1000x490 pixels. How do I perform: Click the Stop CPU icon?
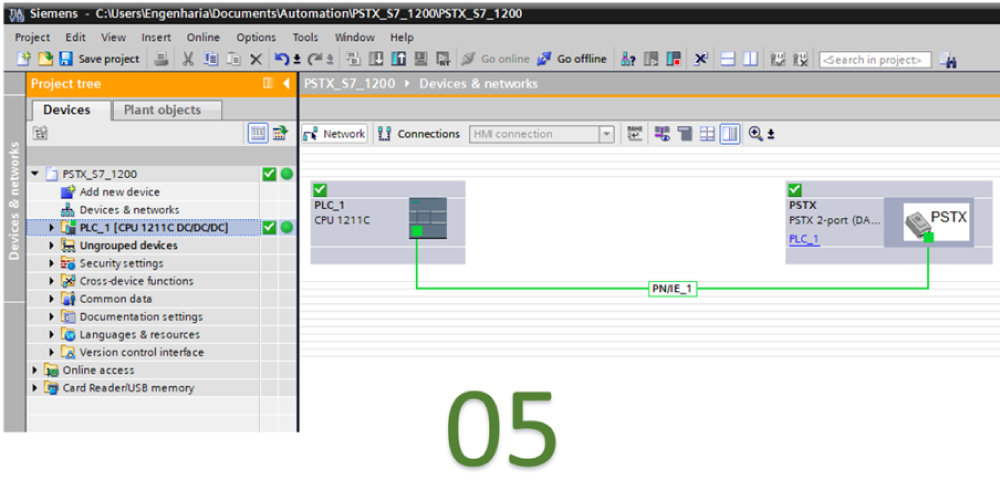click(673, 59)
